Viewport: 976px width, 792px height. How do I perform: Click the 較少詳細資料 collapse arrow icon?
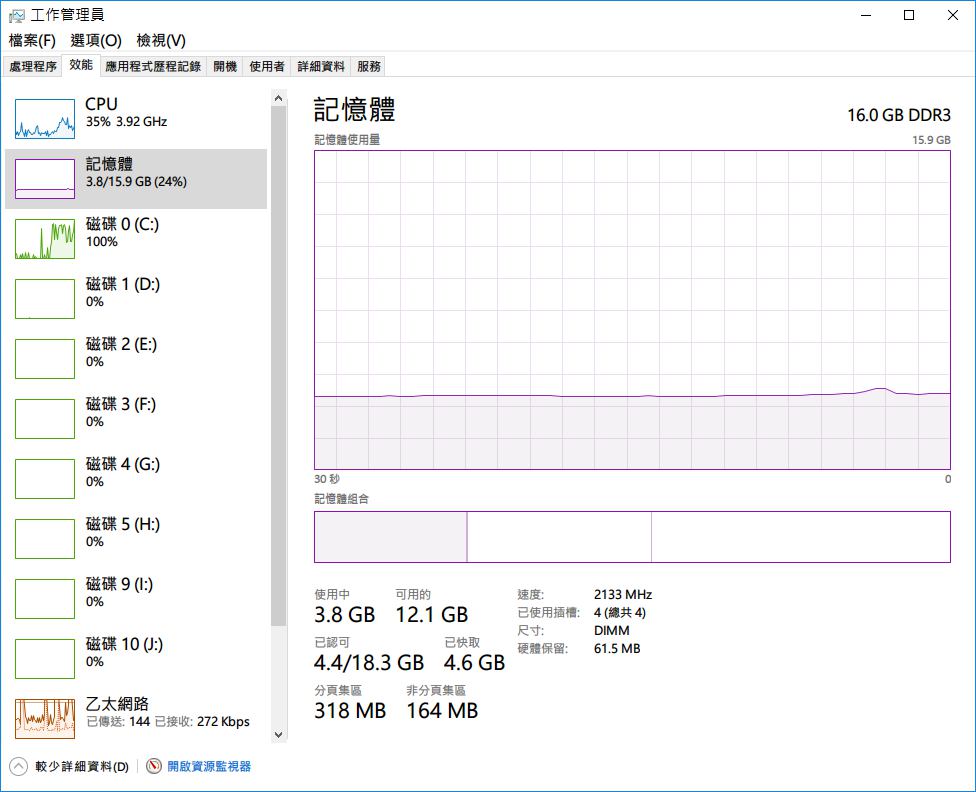coord(19,766)
